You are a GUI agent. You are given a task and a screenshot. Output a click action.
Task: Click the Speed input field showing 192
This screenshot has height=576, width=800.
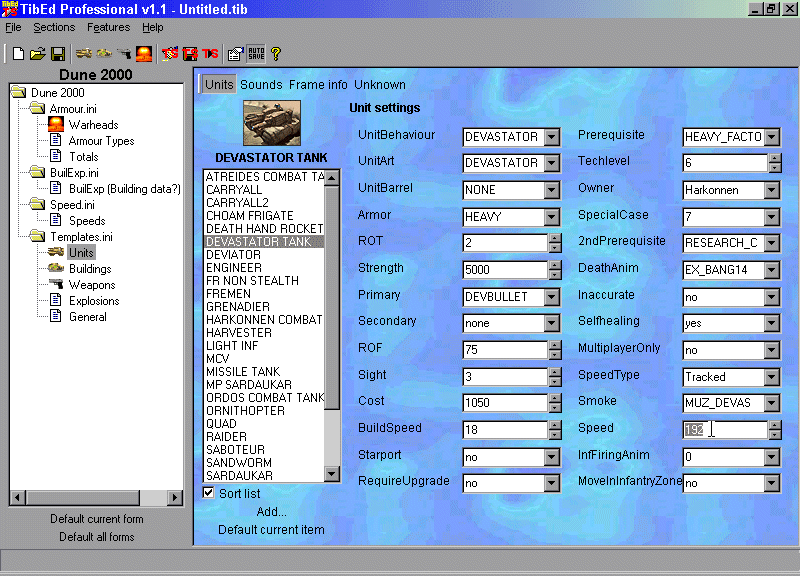click(x=724, y=430)
